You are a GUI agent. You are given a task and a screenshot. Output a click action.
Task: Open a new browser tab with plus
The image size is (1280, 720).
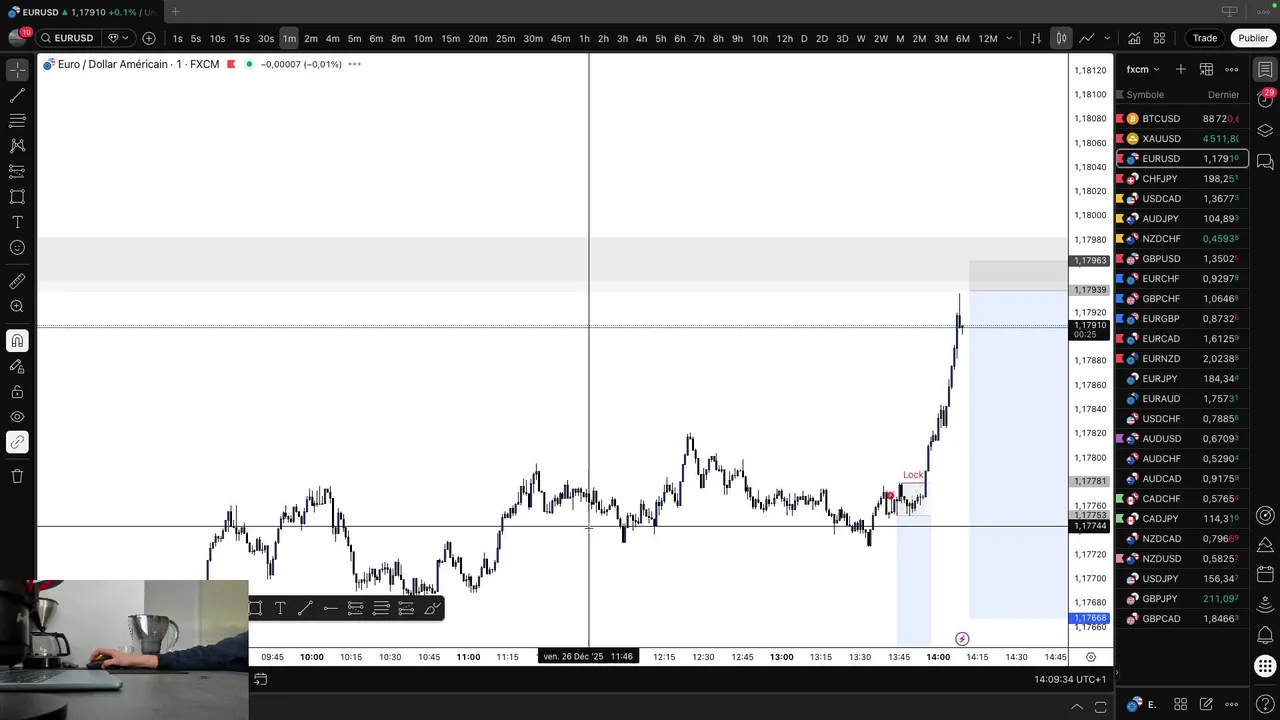175,12
